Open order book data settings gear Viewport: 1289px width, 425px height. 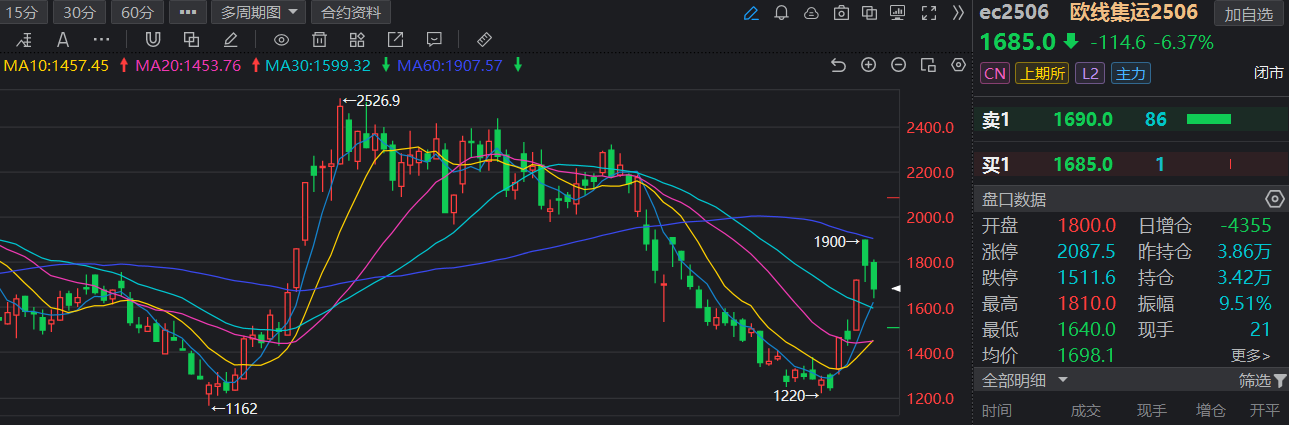1274,198
